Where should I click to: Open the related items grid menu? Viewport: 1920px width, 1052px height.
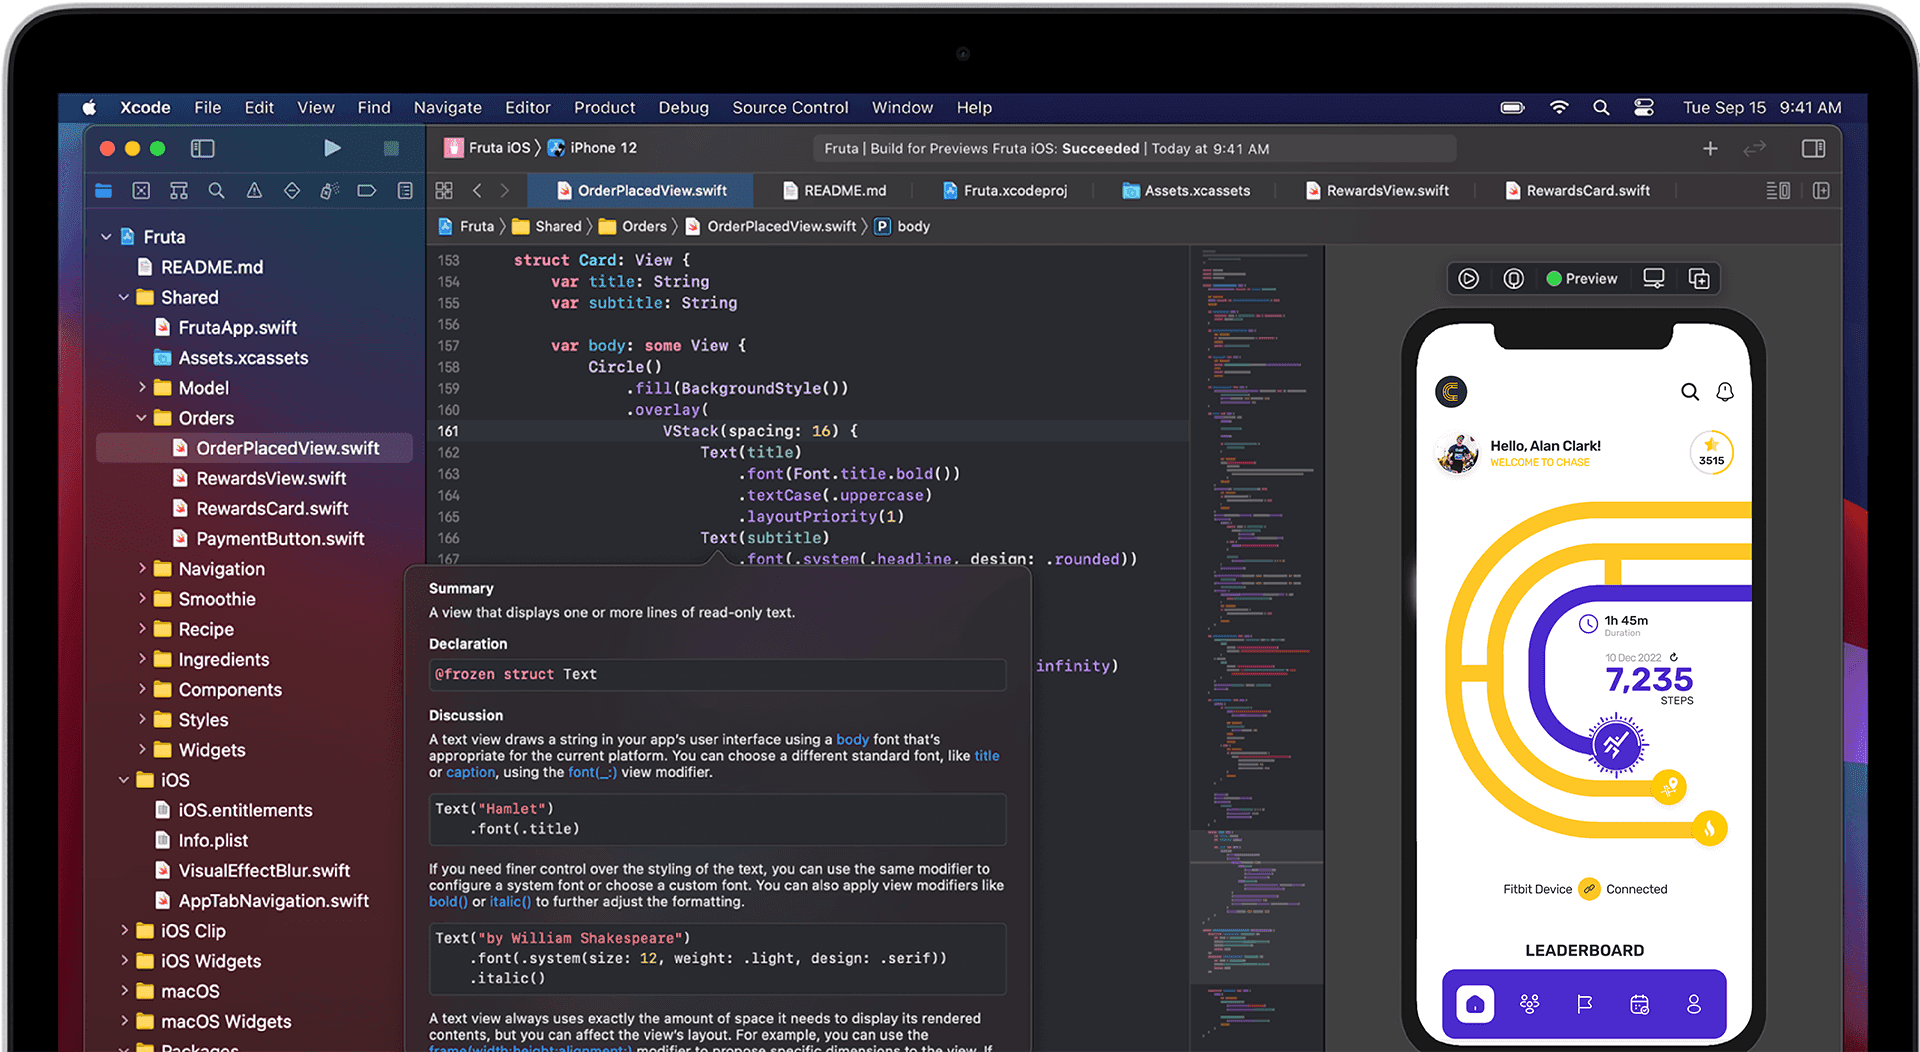(444, 190)
